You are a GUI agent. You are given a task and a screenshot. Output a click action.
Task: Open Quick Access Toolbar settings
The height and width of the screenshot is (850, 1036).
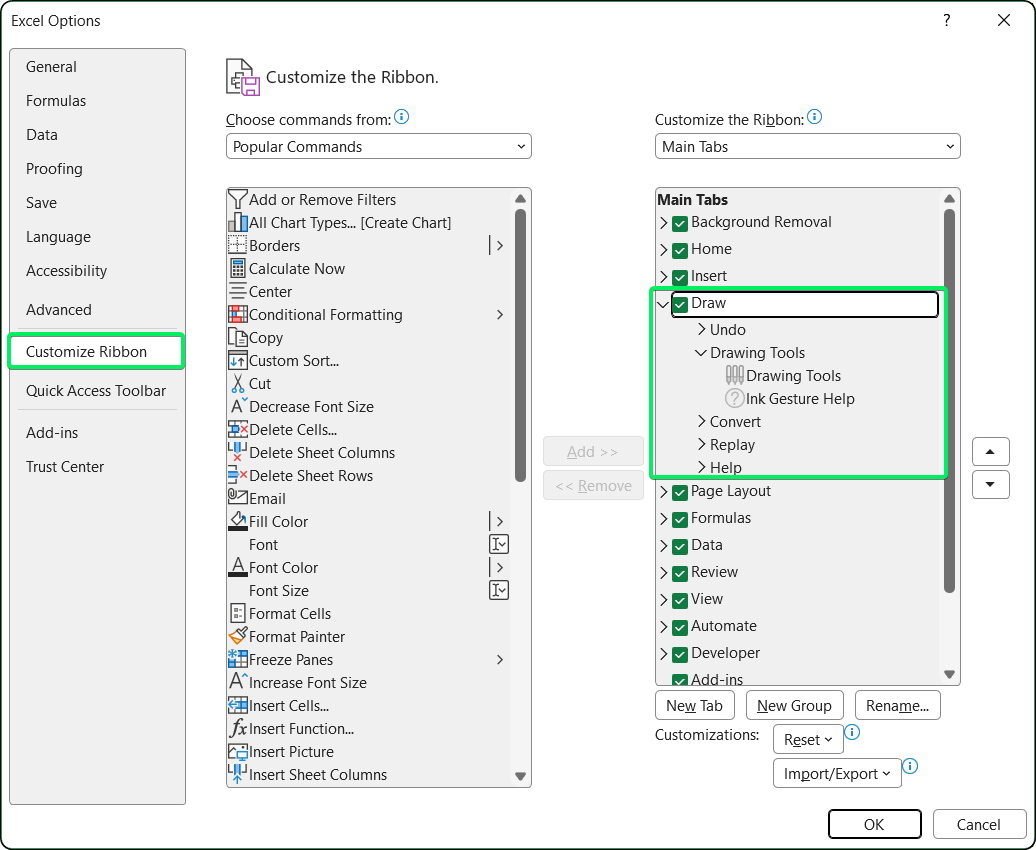[96, 391]
